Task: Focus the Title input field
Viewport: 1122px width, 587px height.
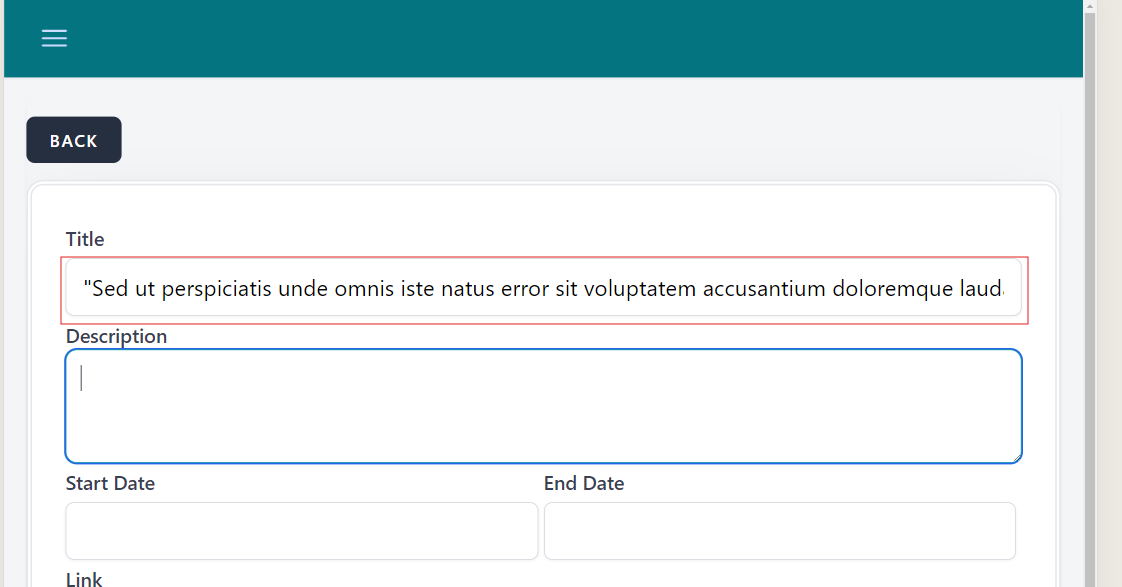Action: [x=543, y=288]
